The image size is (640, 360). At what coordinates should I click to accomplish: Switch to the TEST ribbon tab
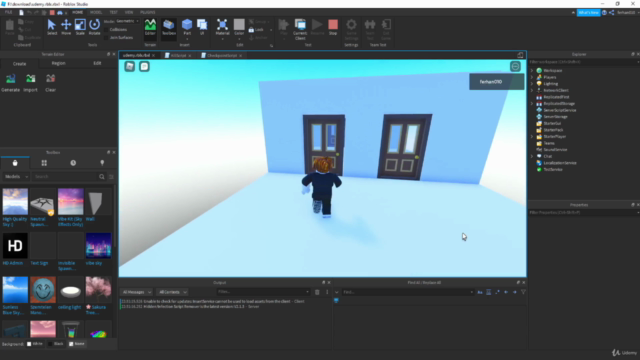pyautogui.click(x=113, y=12)
